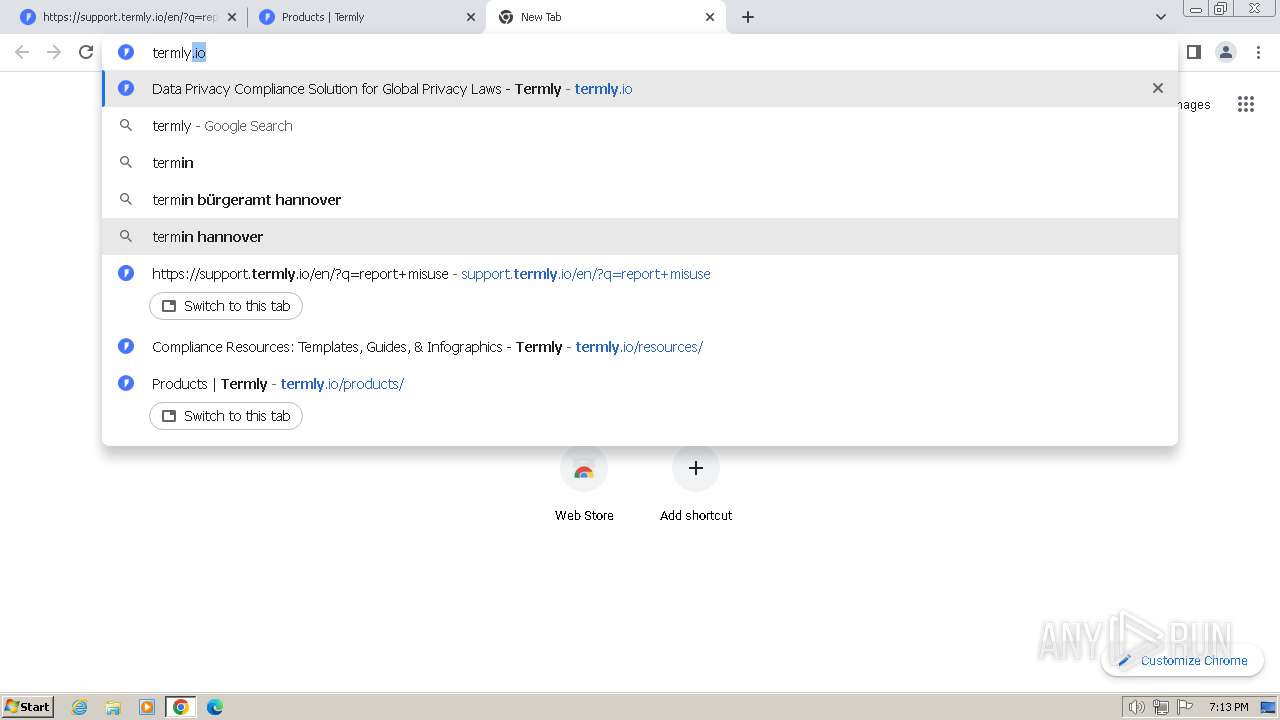1280x720 pixels.
Task: Open the side panel icon
Action: (x=1193, y=52)
